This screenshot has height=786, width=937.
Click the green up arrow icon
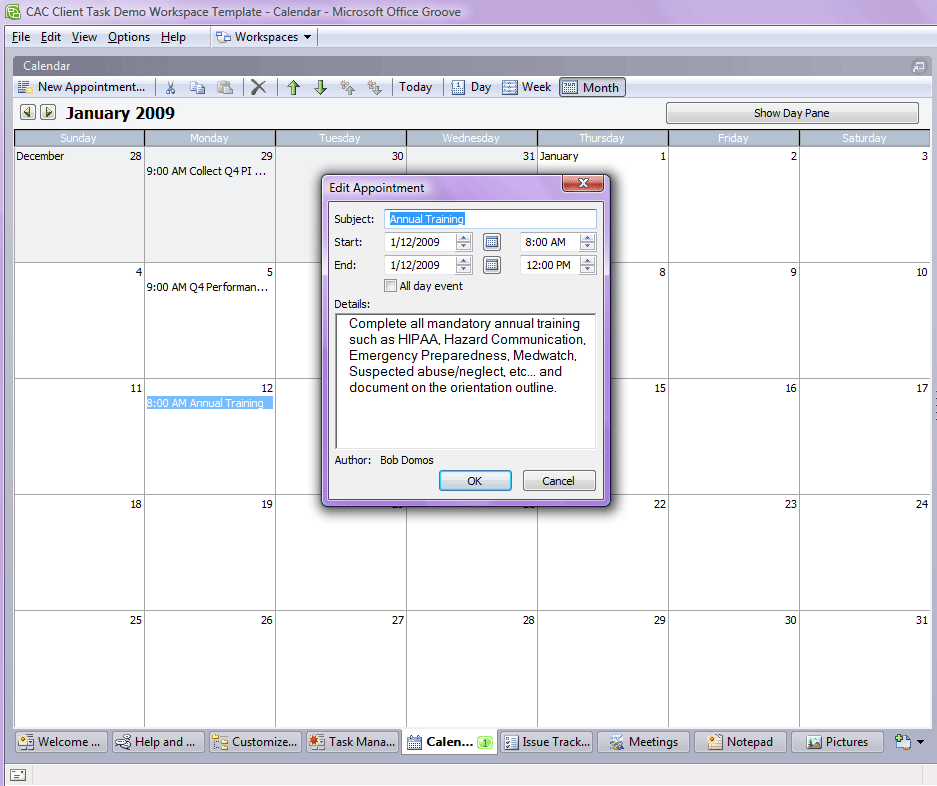pyautogui.click(x=293, y=87)
